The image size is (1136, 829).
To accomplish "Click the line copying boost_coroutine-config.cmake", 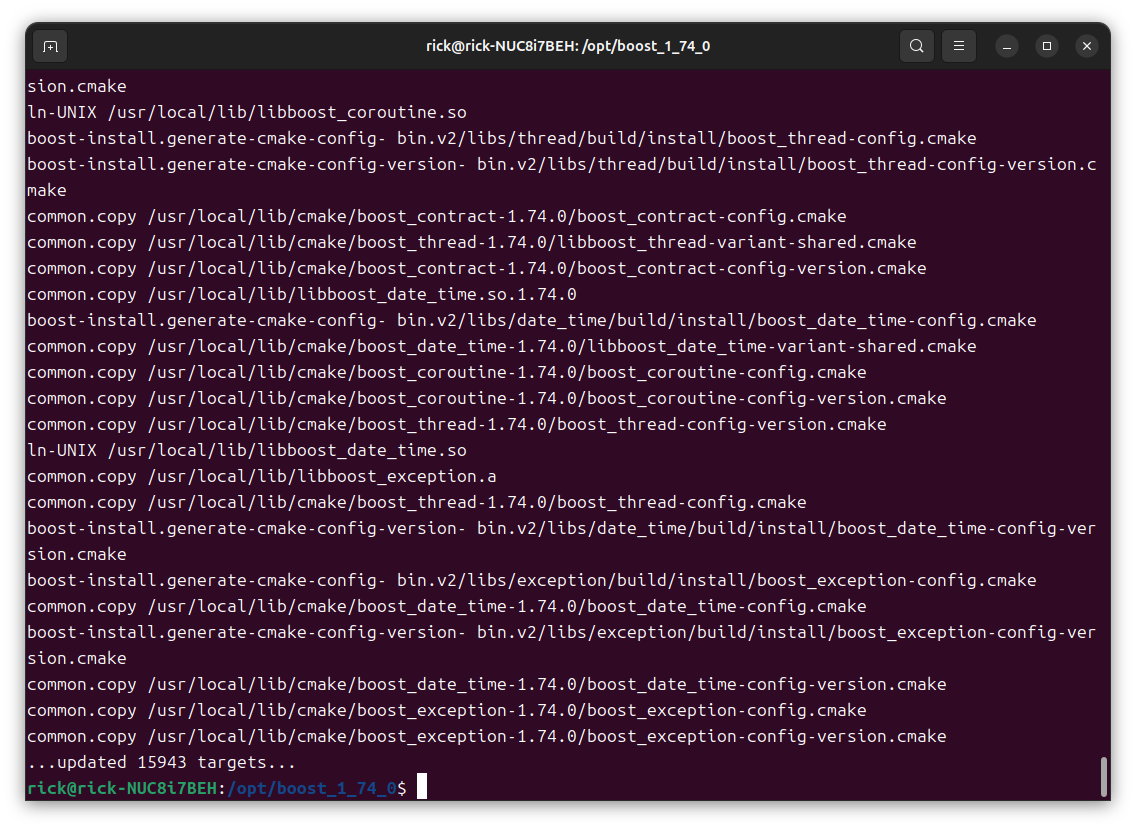I will click(x=447, y=372).
